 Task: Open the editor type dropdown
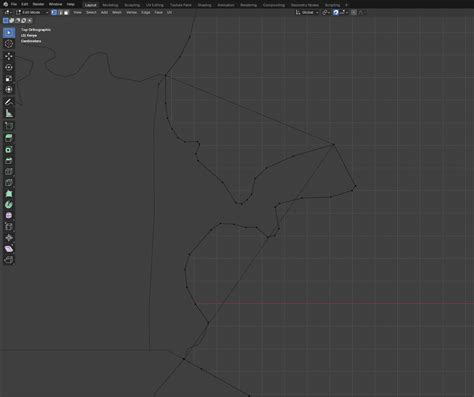(8, 12)
